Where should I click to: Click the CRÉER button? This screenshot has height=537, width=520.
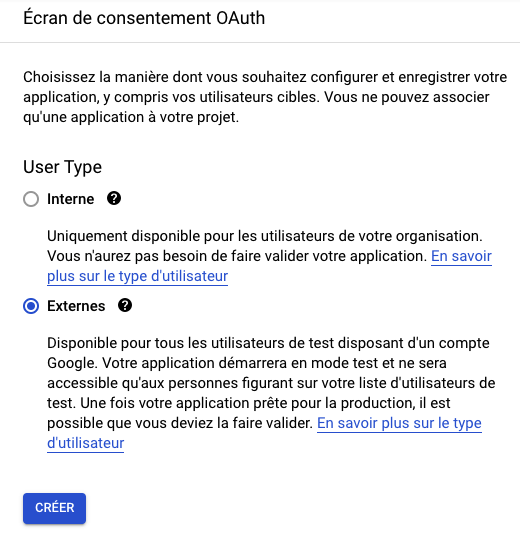tap(54, 508)
